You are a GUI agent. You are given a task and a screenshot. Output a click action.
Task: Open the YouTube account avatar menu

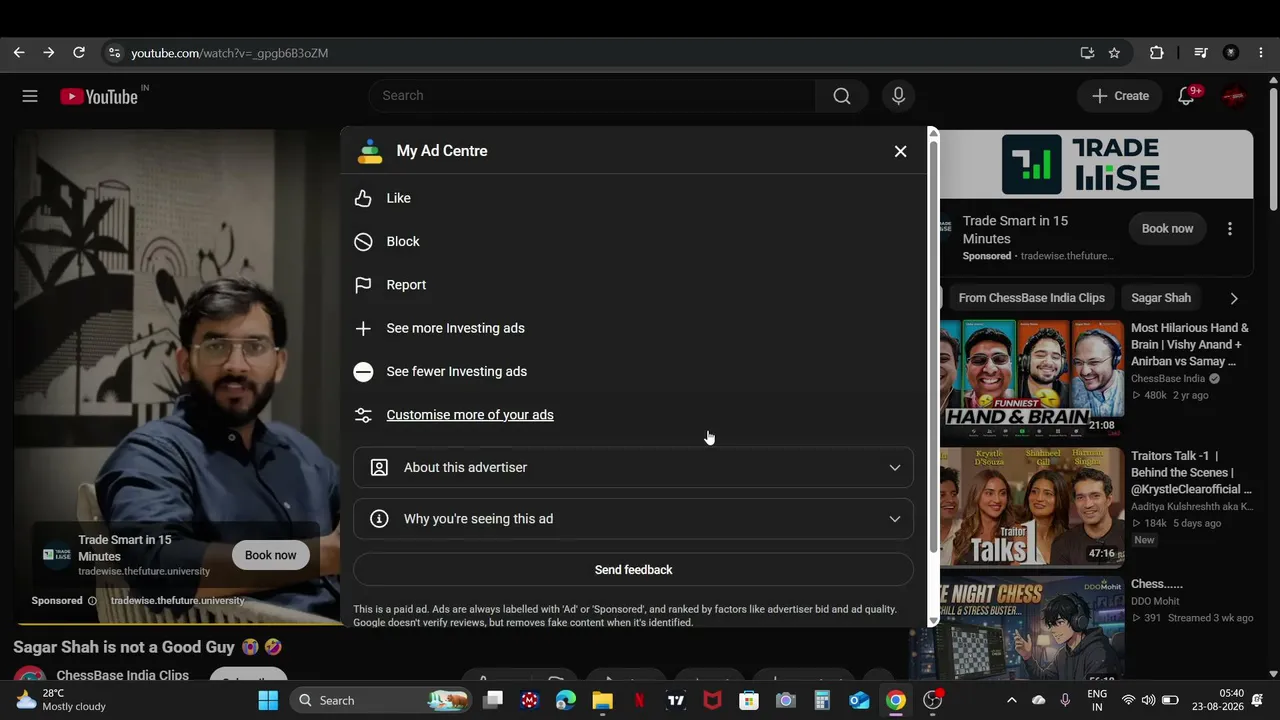[x=1235, y=96]
